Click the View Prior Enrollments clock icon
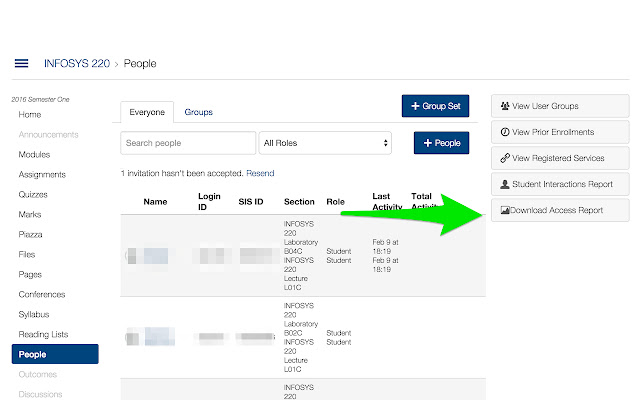The width and height of the screenshot is (640, 400). pyautogui.click(x=506, y=132)
